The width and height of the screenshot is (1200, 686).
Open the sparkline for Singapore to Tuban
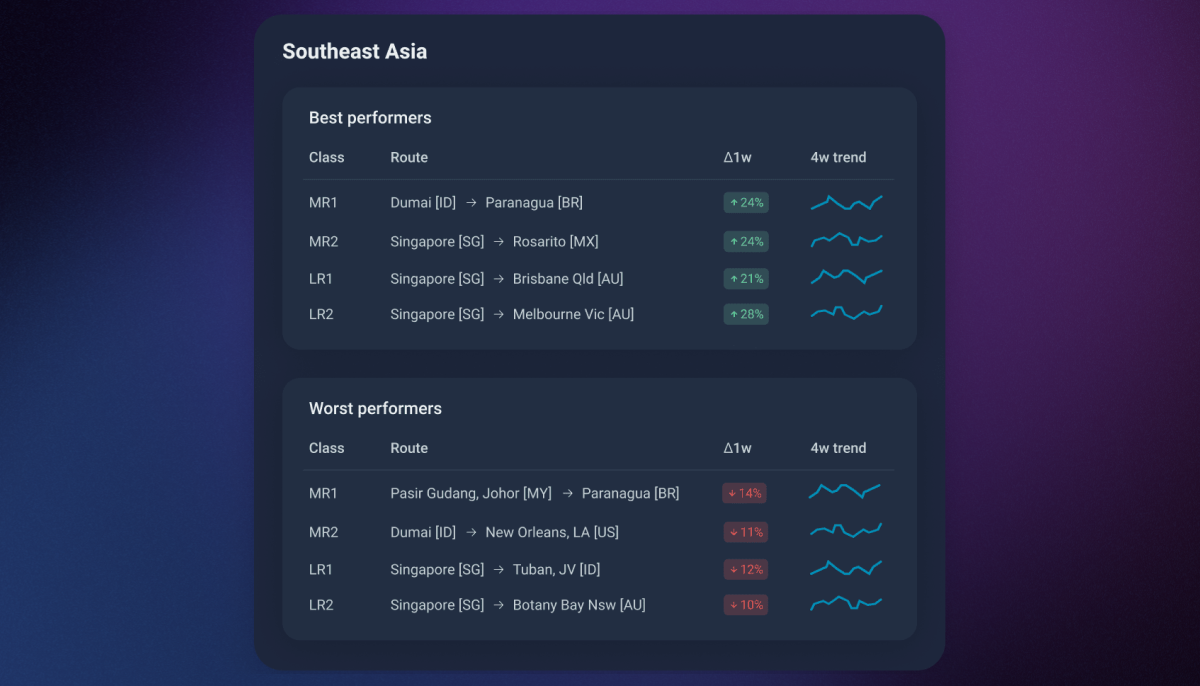[846, 568]
